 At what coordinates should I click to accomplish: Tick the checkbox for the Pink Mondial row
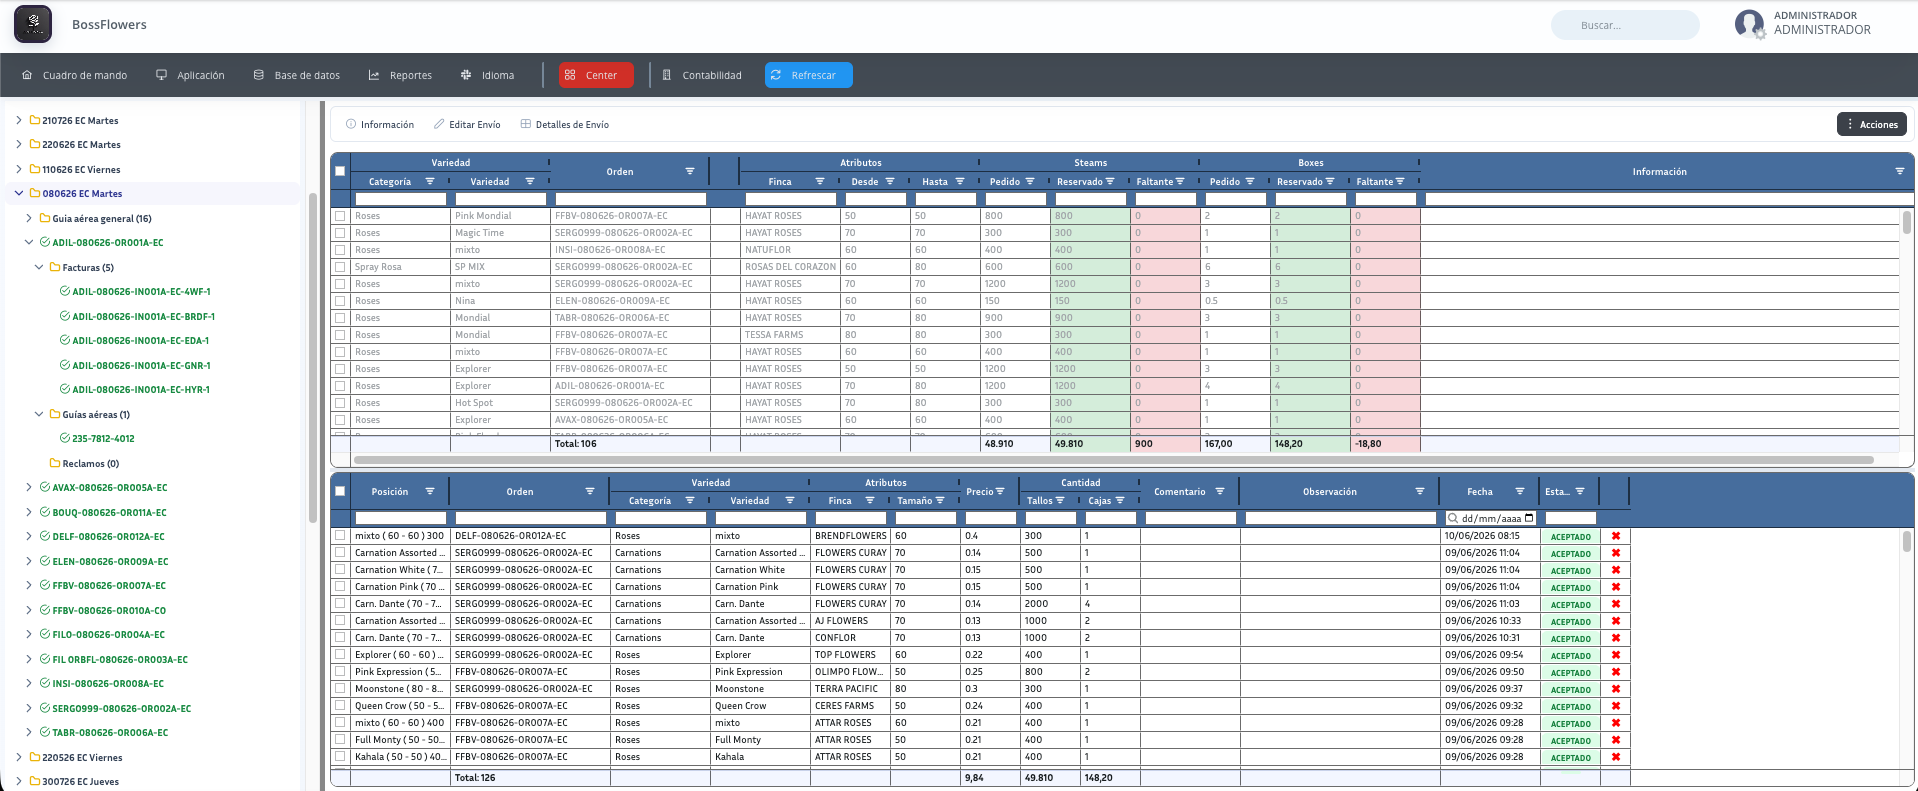coord(340,216)
